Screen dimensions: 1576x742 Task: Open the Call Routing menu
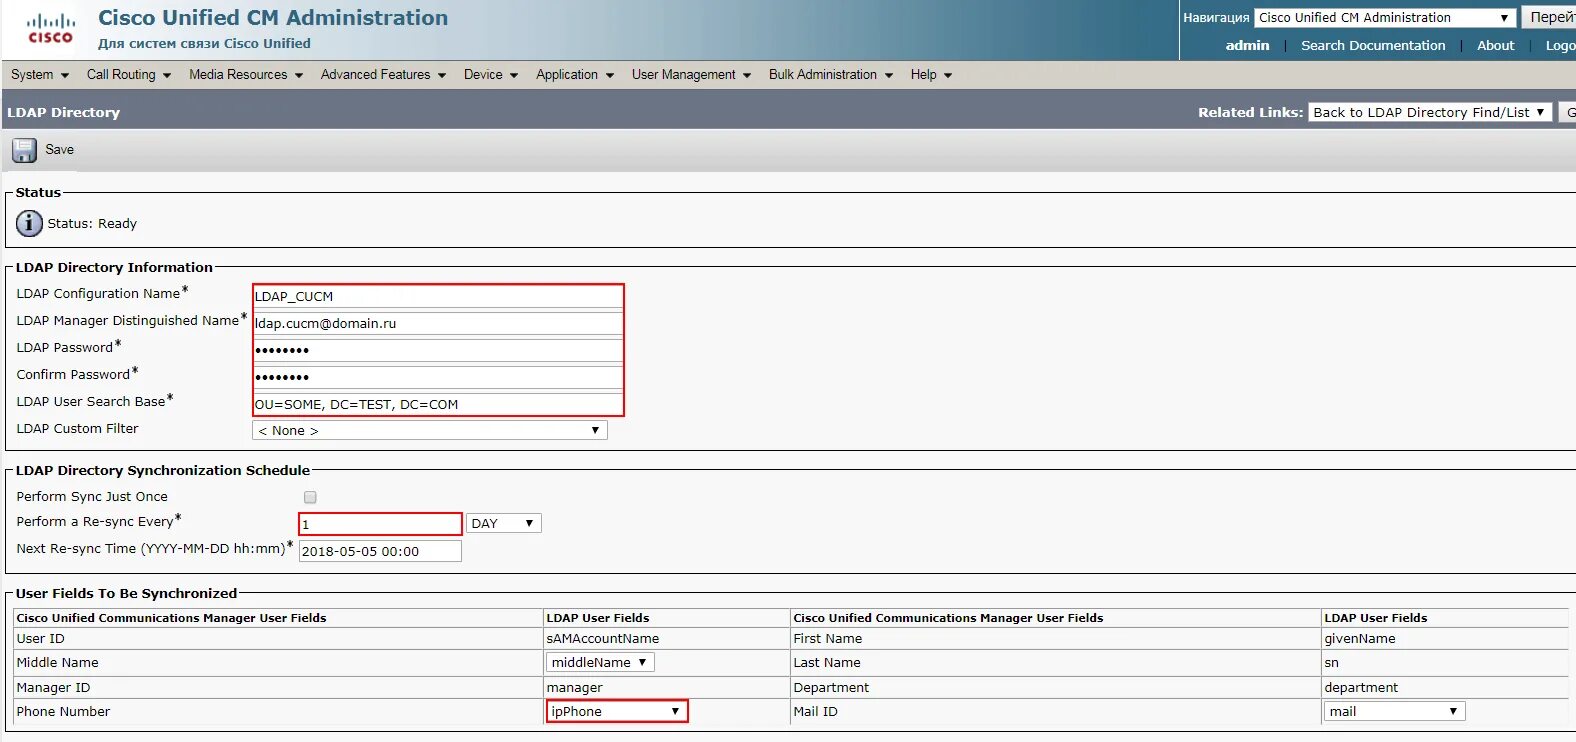click(129, 75)
